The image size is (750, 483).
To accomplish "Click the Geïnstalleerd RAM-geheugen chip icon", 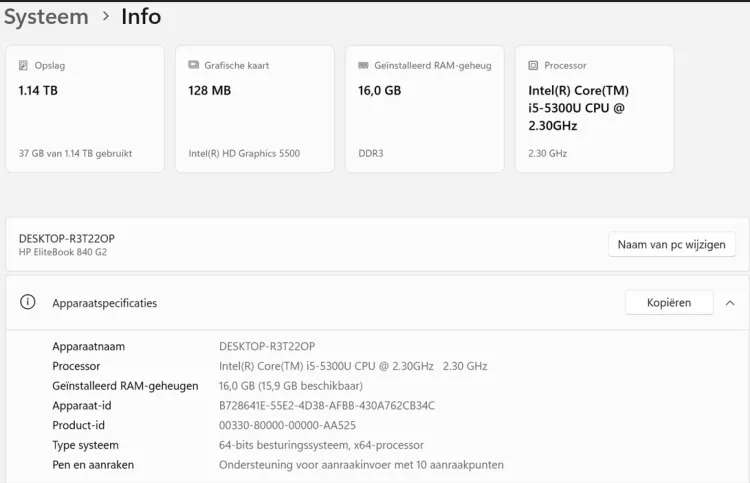I will tap(364, 65).
